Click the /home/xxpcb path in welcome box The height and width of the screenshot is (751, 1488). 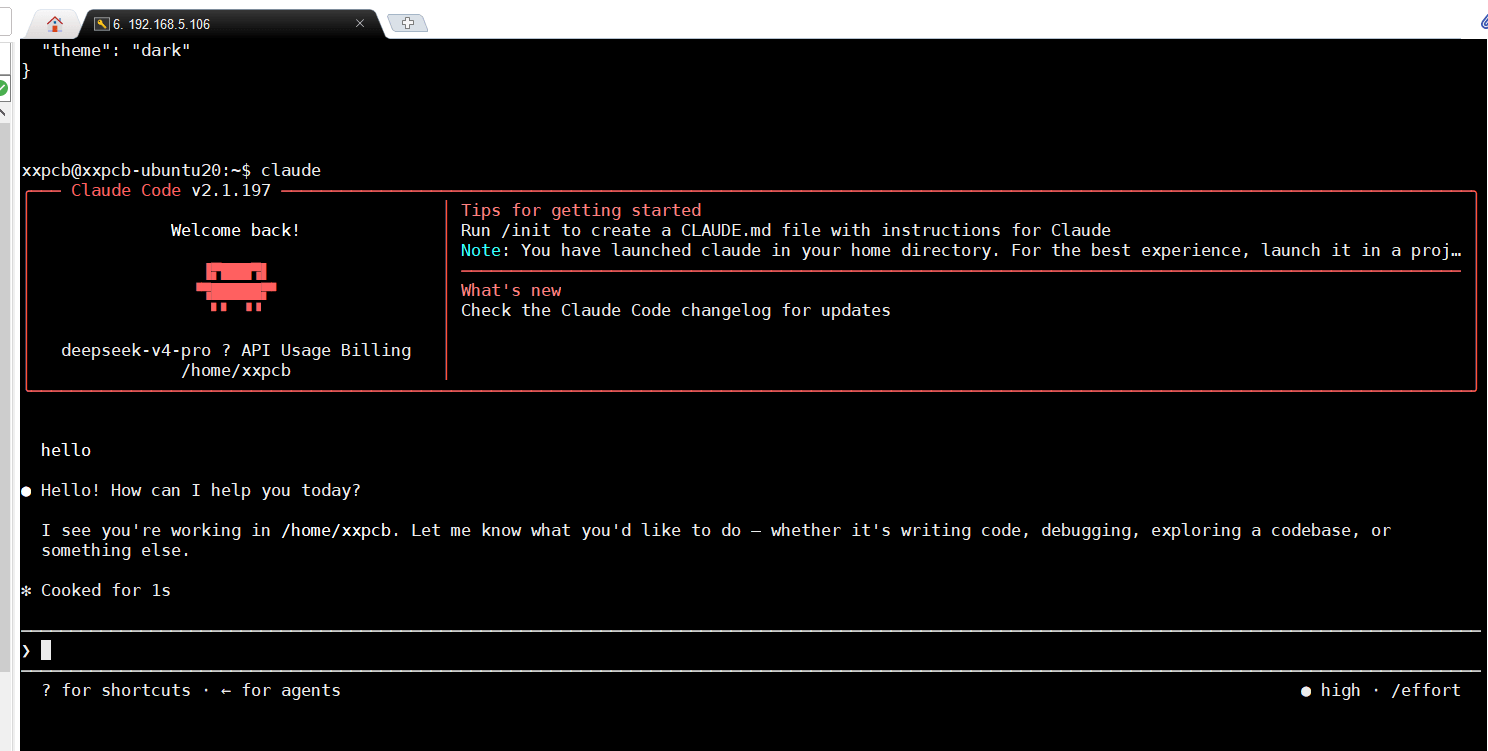[x=236, y=370]
